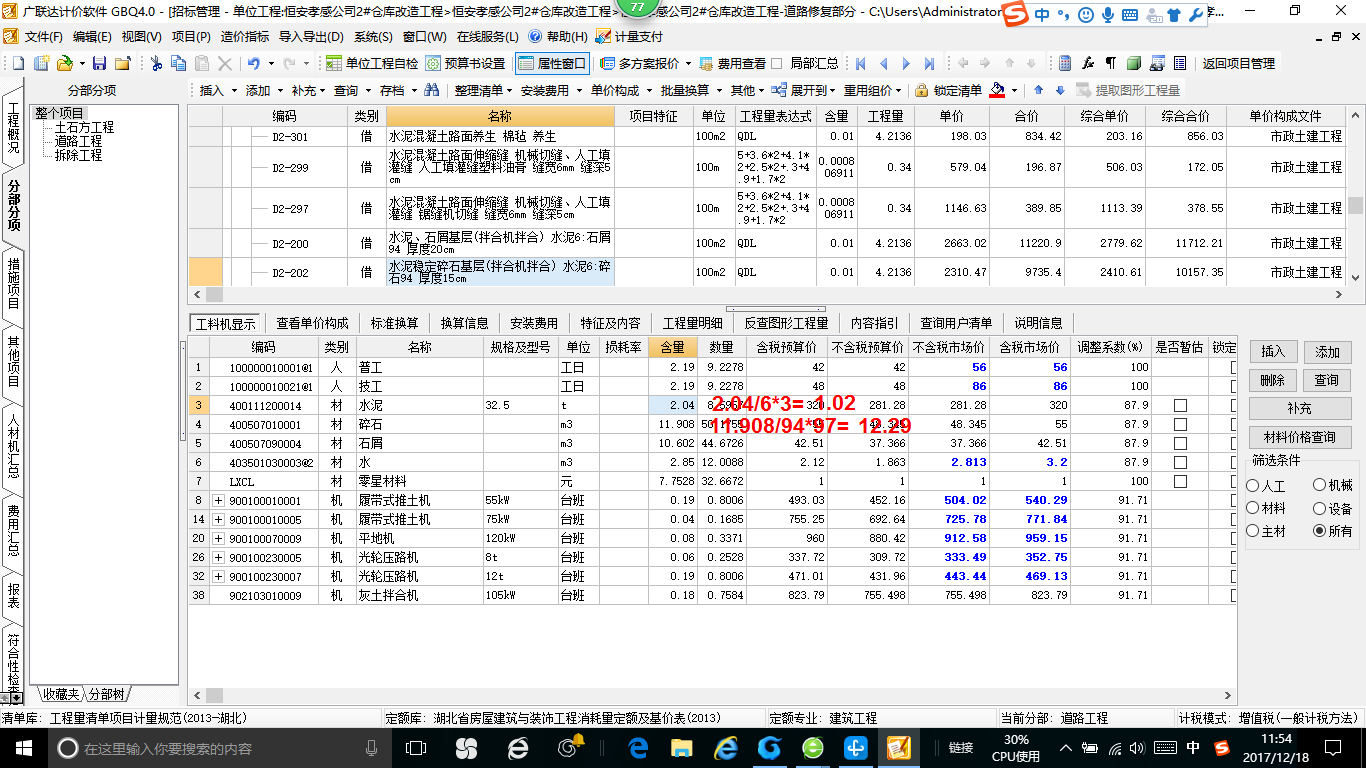Expand row 32 光轮压路机 12t
The image size is (1366, 768).
click(218, 576)
